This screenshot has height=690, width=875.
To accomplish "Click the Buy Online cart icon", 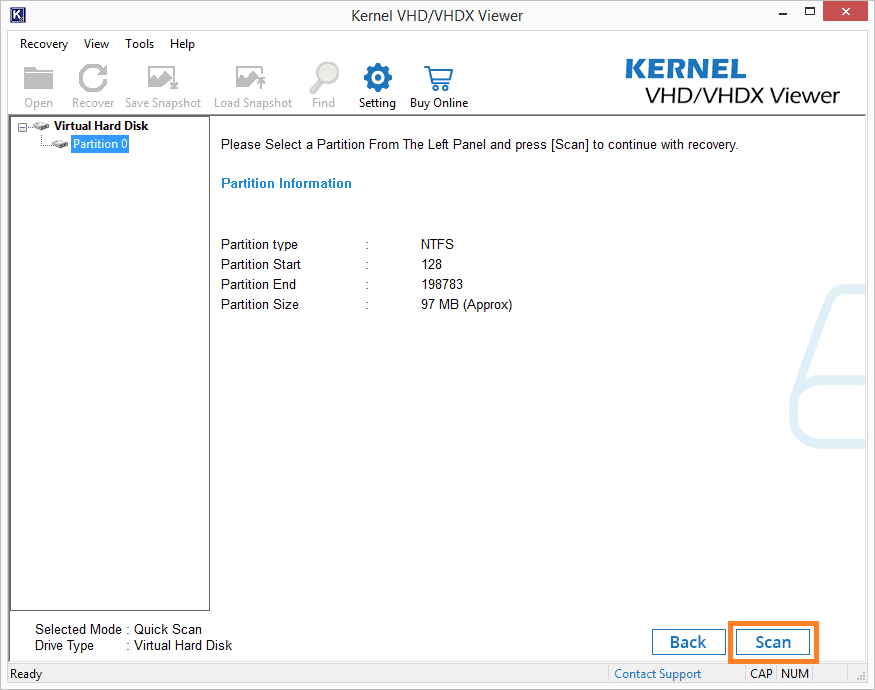I will pyautogui.click(x=438, y=79).
